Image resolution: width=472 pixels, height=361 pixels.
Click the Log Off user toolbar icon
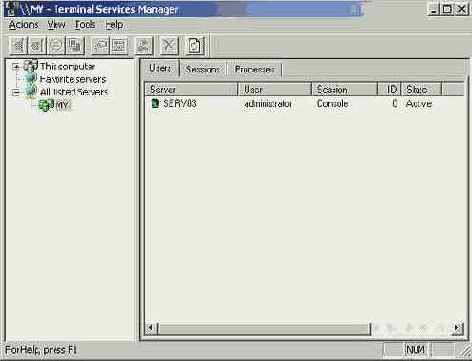click(x=144, y=45)
